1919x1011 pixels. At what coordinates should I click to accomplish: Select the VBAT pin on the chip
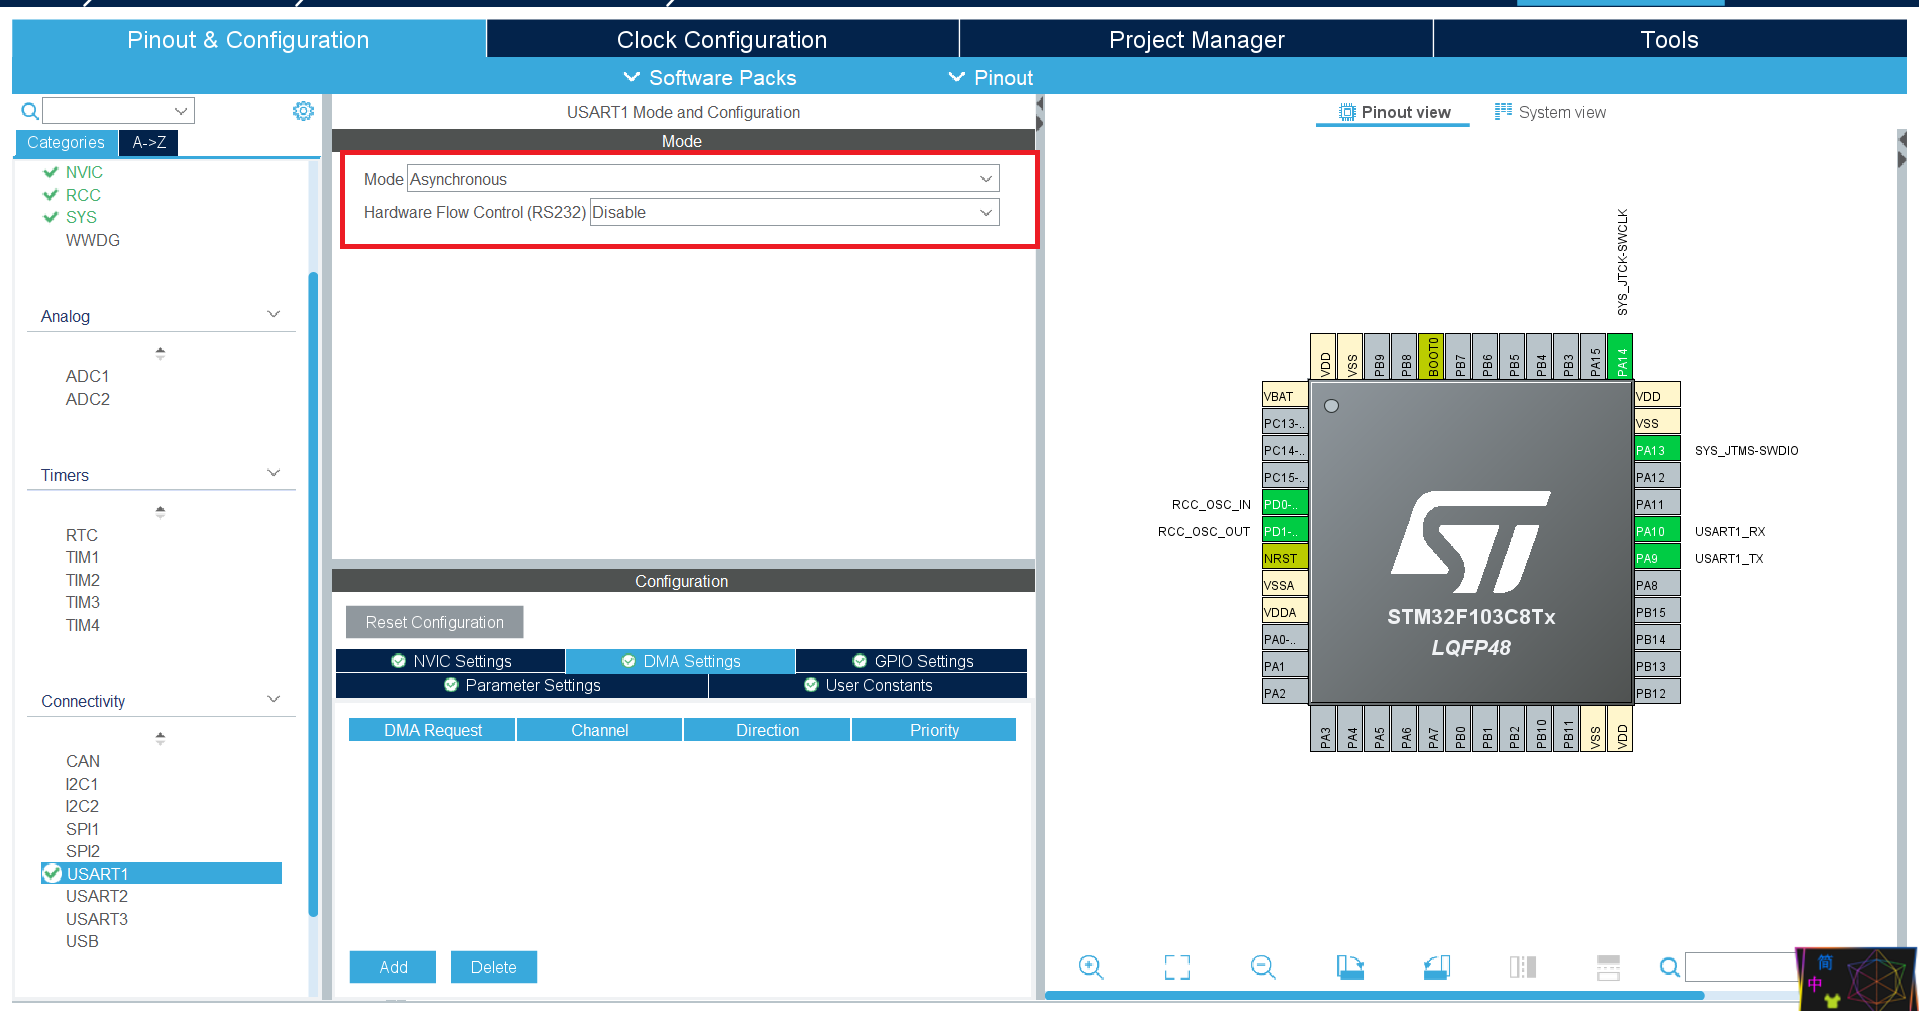(1285, 396)
